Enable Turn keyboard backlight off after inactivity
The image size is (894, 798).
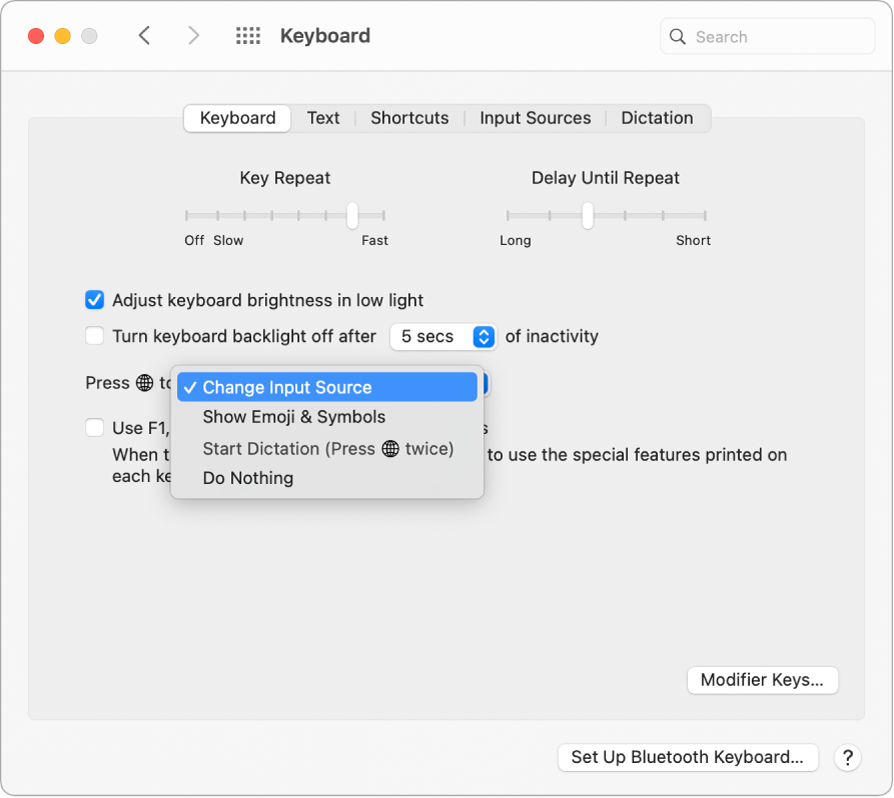click(94, 336)
